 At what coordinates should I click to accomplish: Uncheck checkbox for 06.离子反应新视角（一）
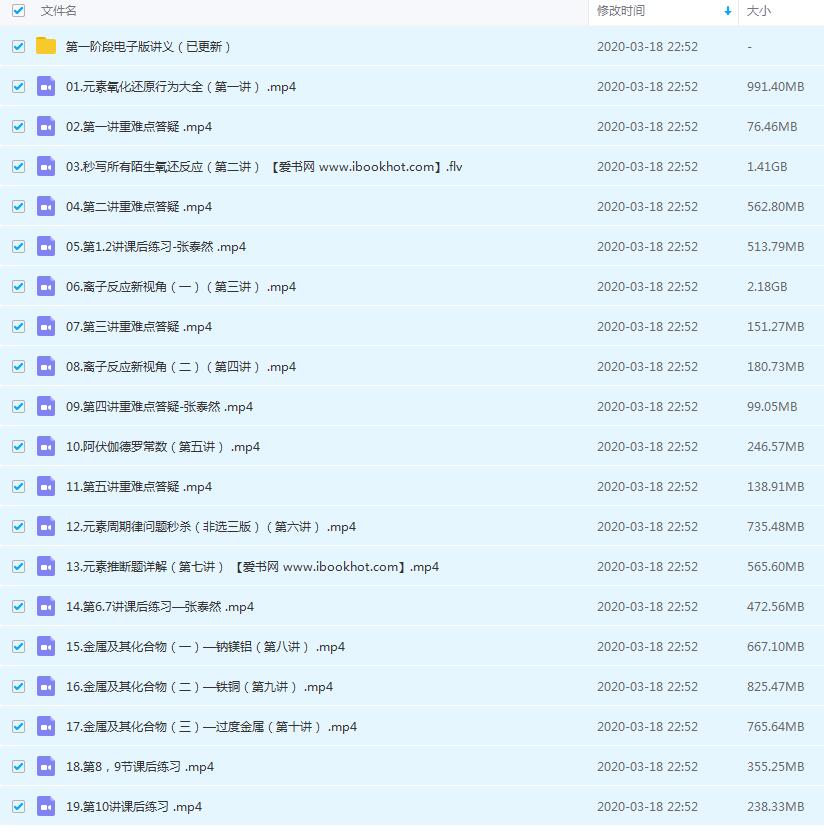pos(19,287)
